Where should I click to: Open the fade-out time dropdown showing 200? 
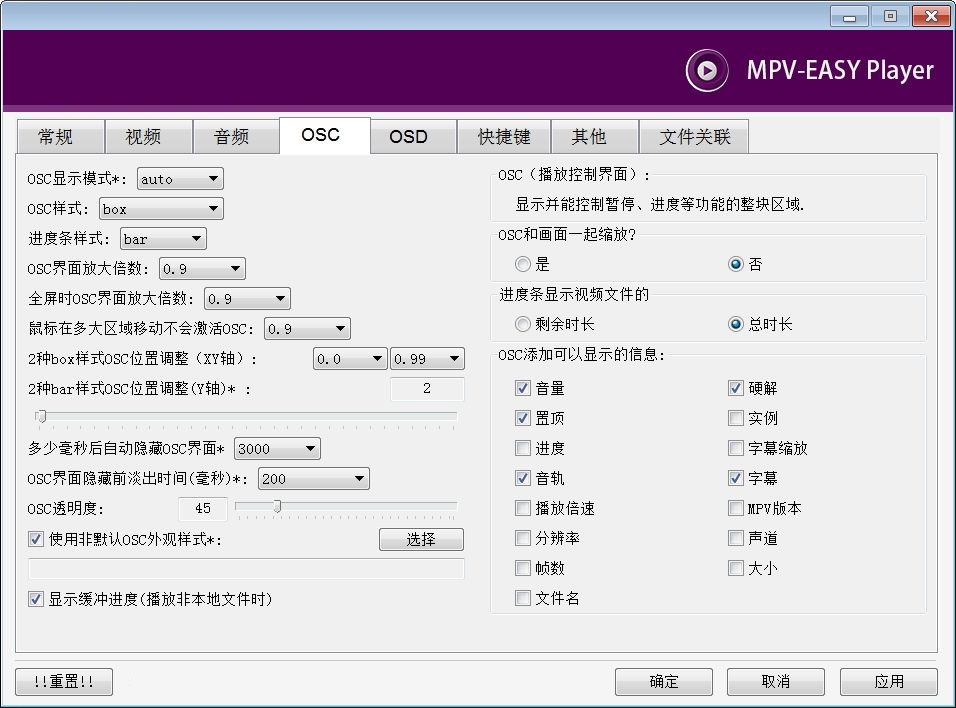tap(313, 479)
